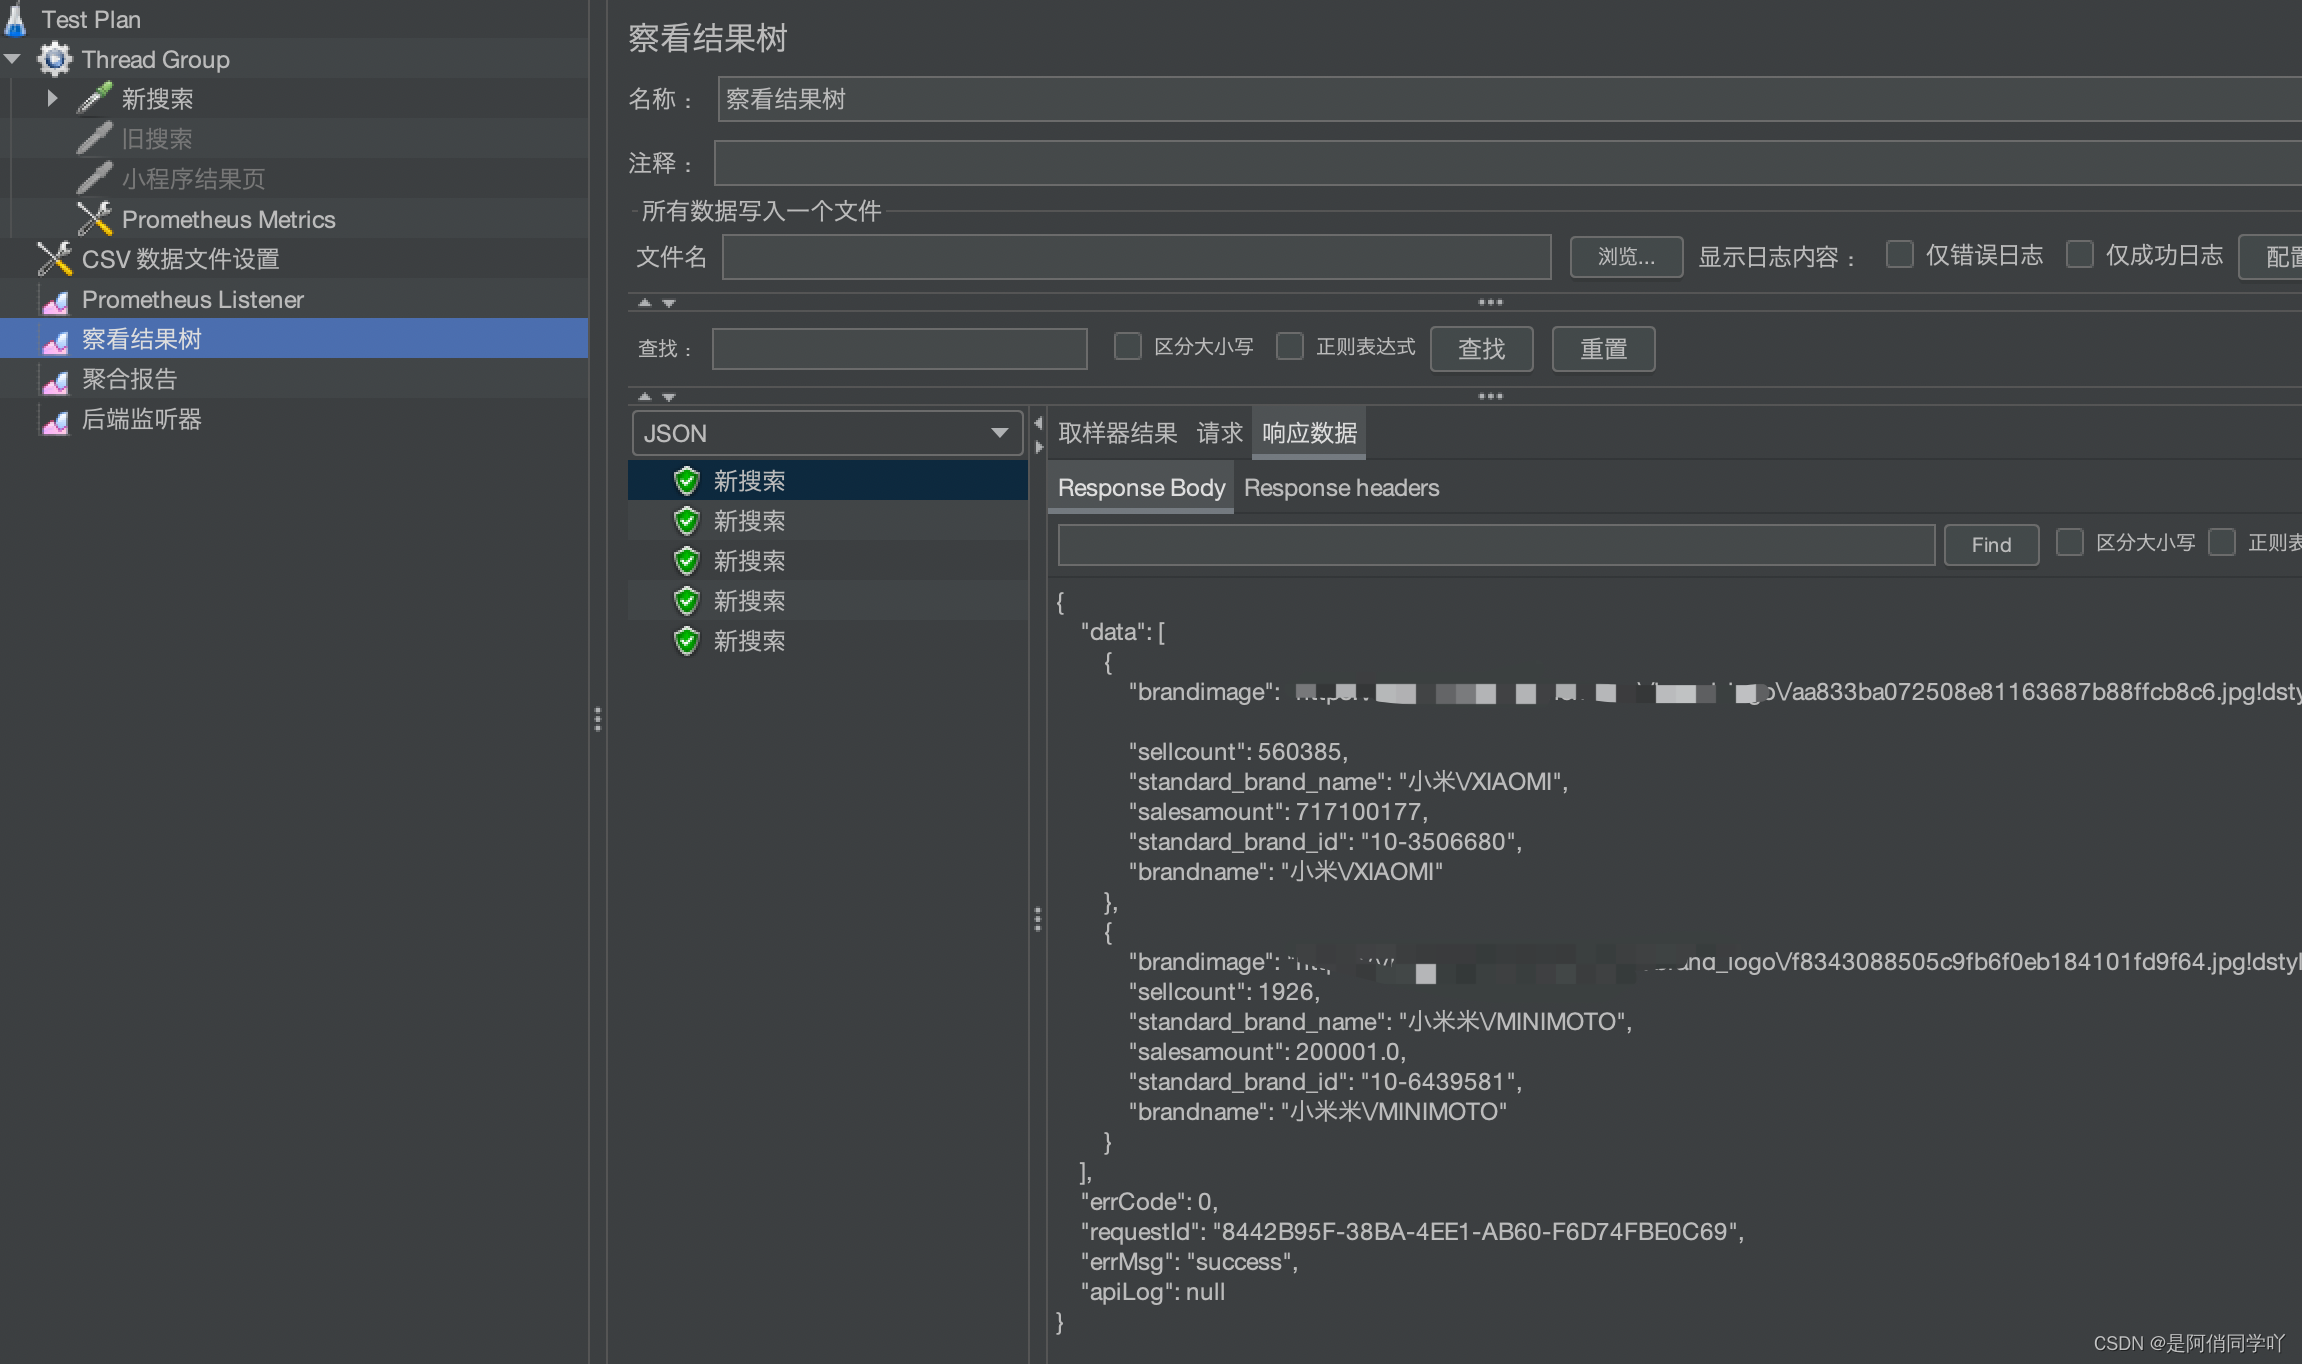Toggle 区分大小写 checkbox next to Find button
The image size is (2302, 1364).
tap(2069, 543)
